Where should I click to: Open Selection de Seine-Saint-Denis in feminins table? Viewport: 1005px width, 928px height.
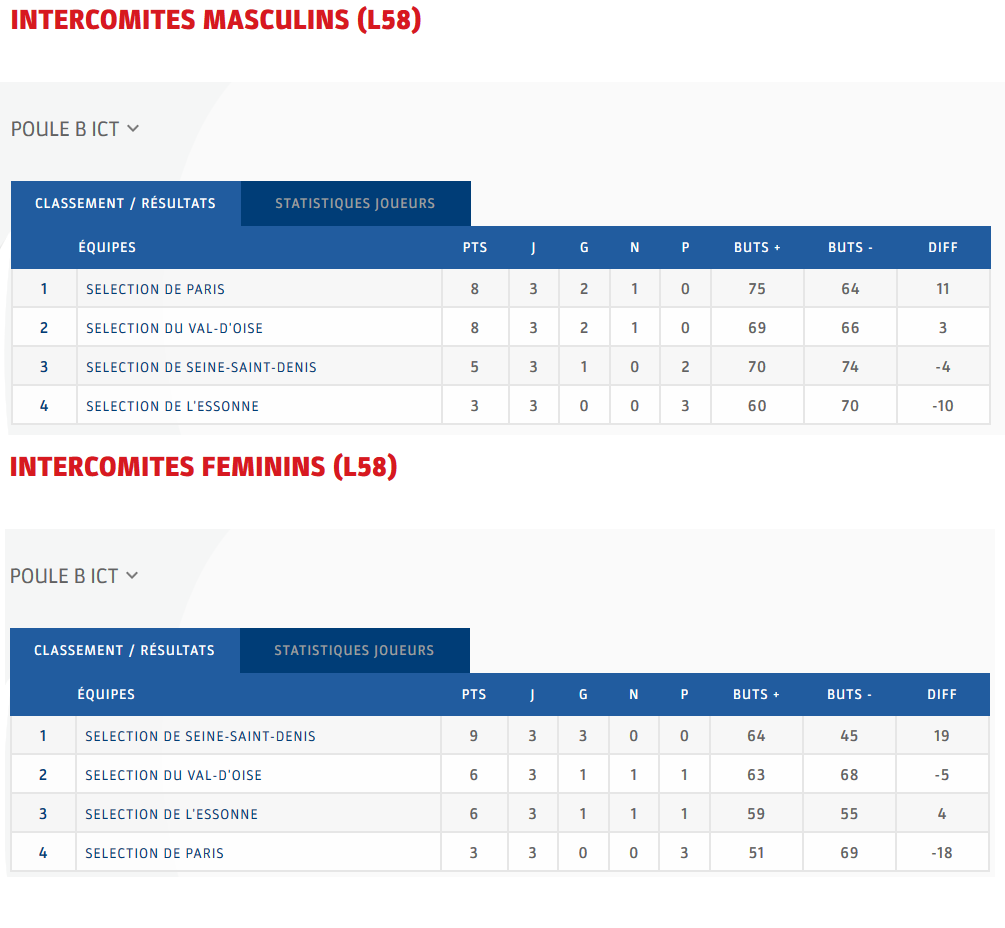[x=201, y=736]
